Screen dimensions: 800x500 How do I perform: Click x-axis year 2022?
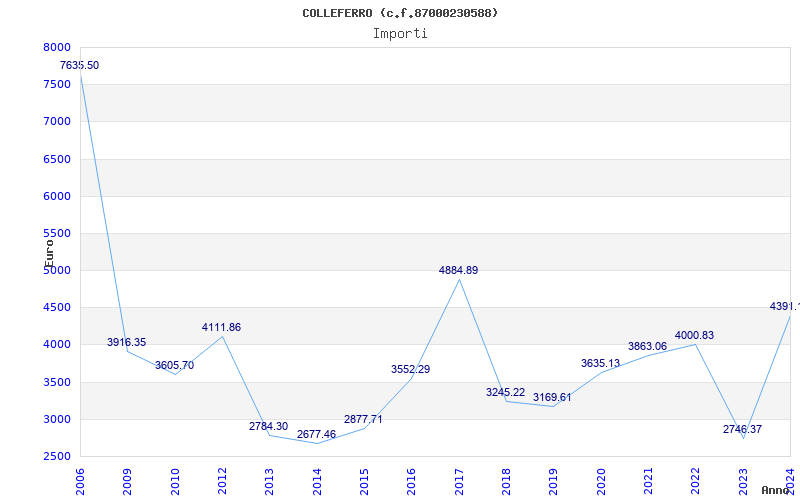pos(695,482)
